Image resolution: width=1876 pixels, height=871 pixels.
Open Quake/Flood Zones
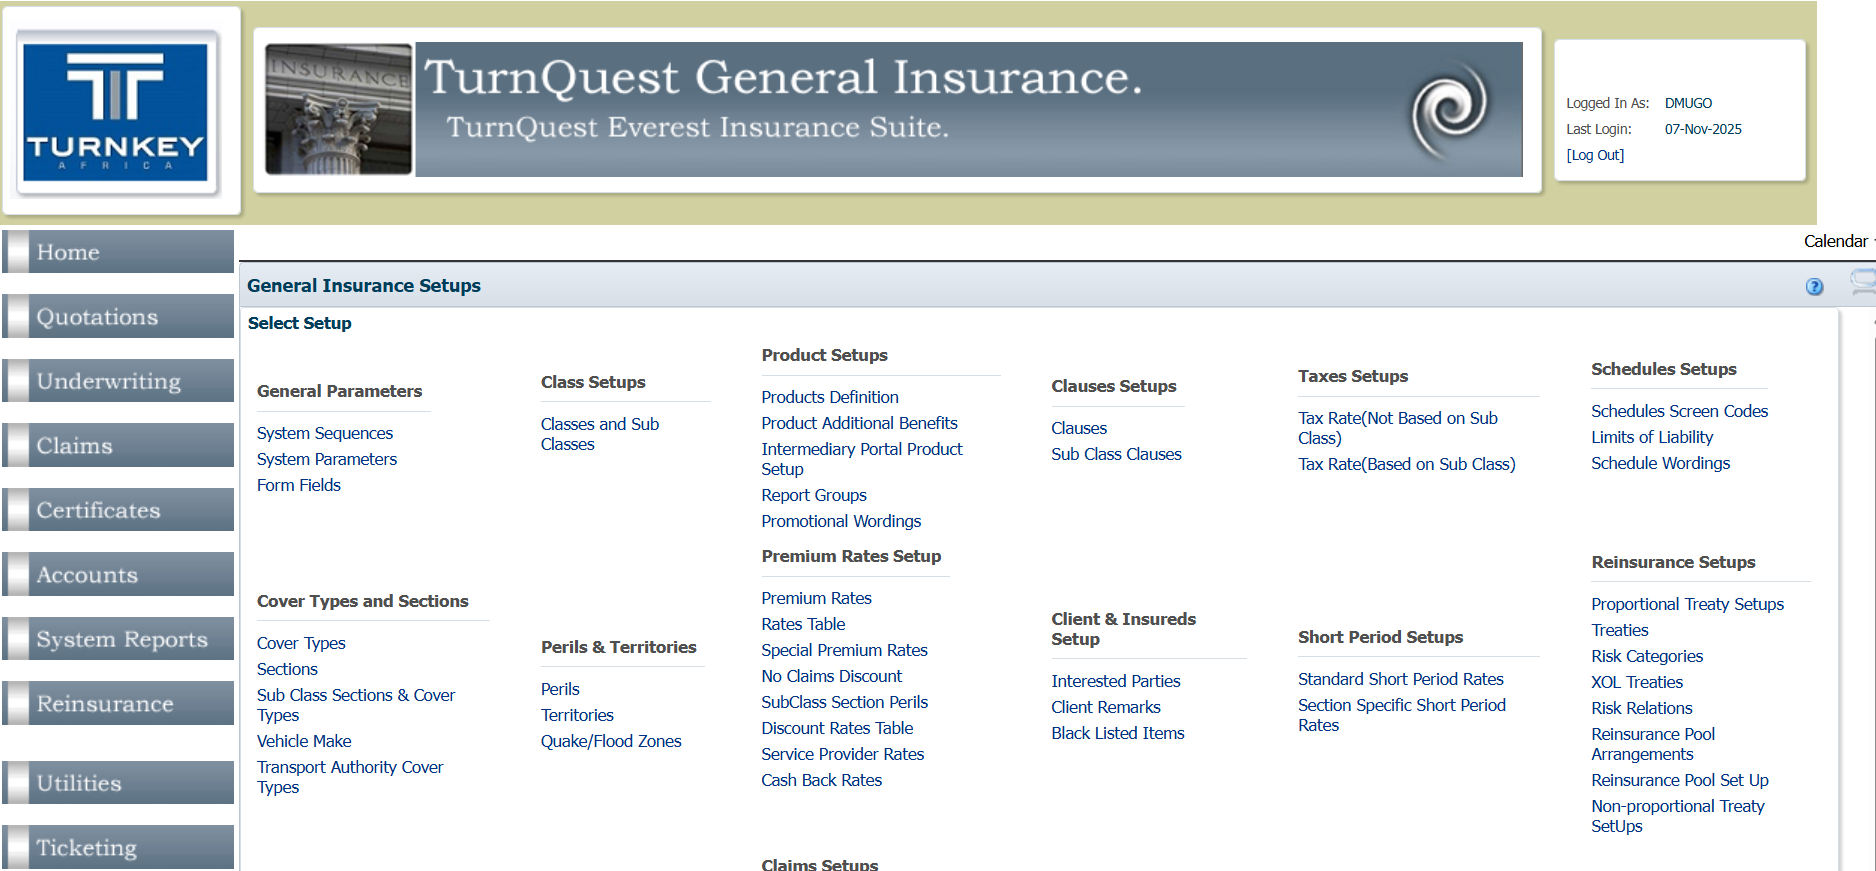point(611,741)
